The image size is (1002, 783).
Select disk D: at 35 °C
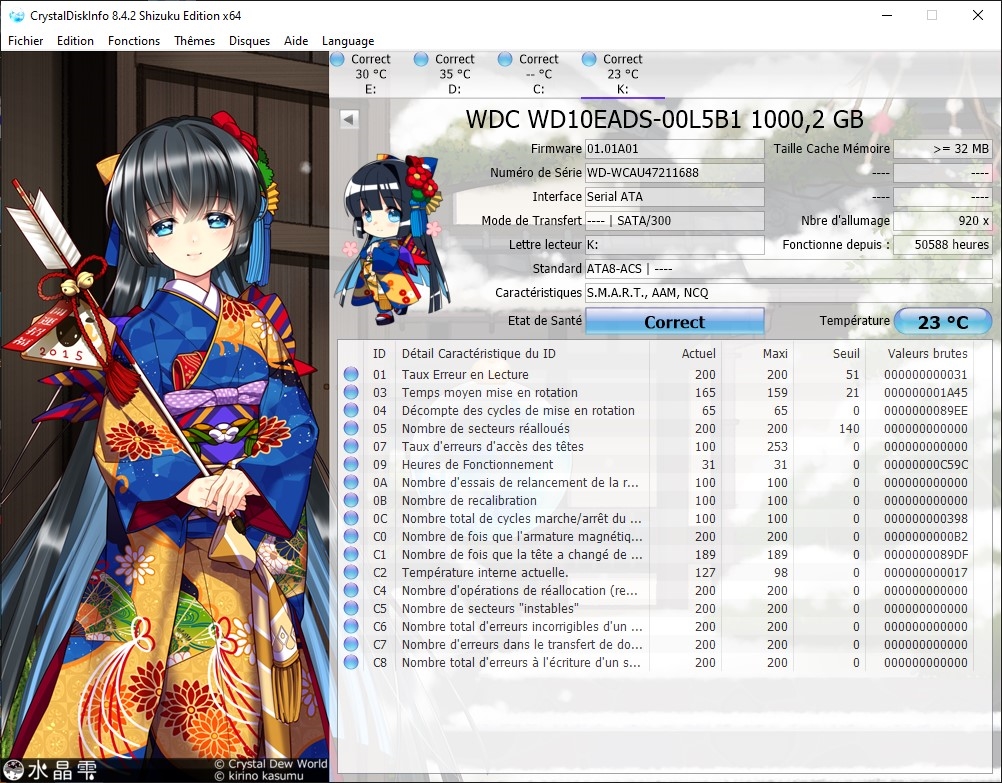click(x=454, y=74)
